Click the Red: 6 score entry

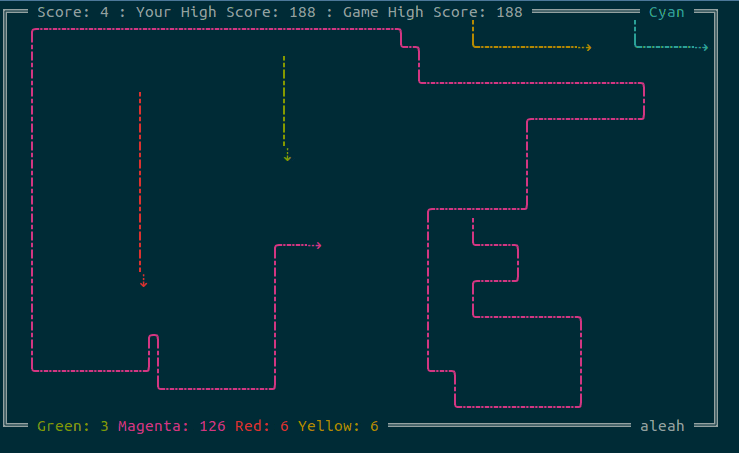tap(262, 426)
